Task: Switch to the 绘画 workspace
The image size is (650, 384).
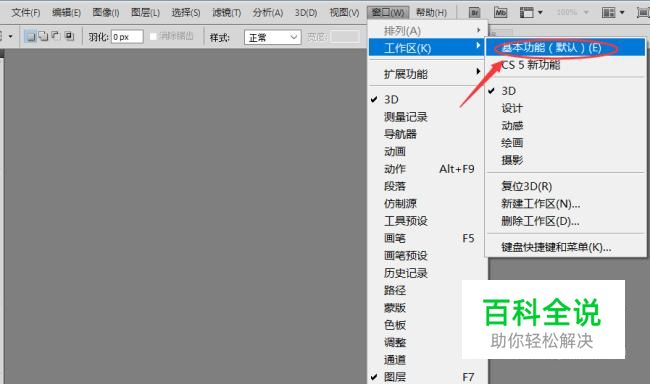Action: pos(566,143)
